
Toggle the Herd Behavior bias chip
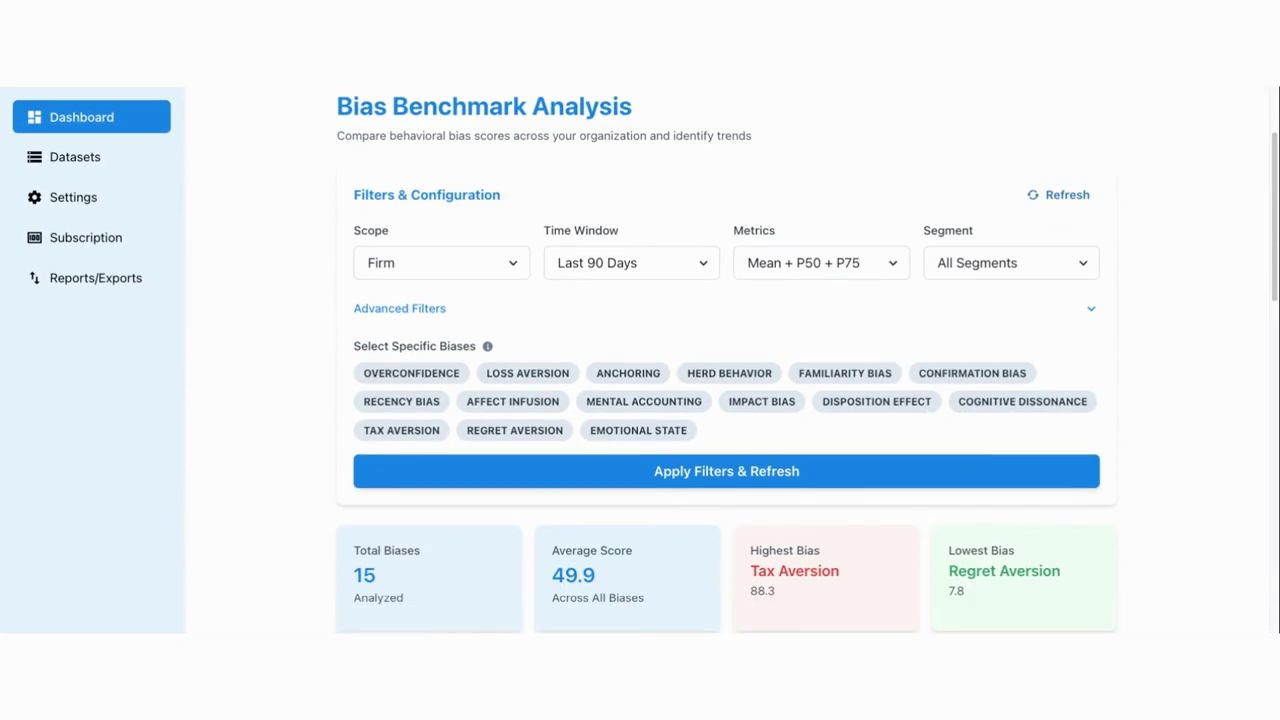coord(730,373)
